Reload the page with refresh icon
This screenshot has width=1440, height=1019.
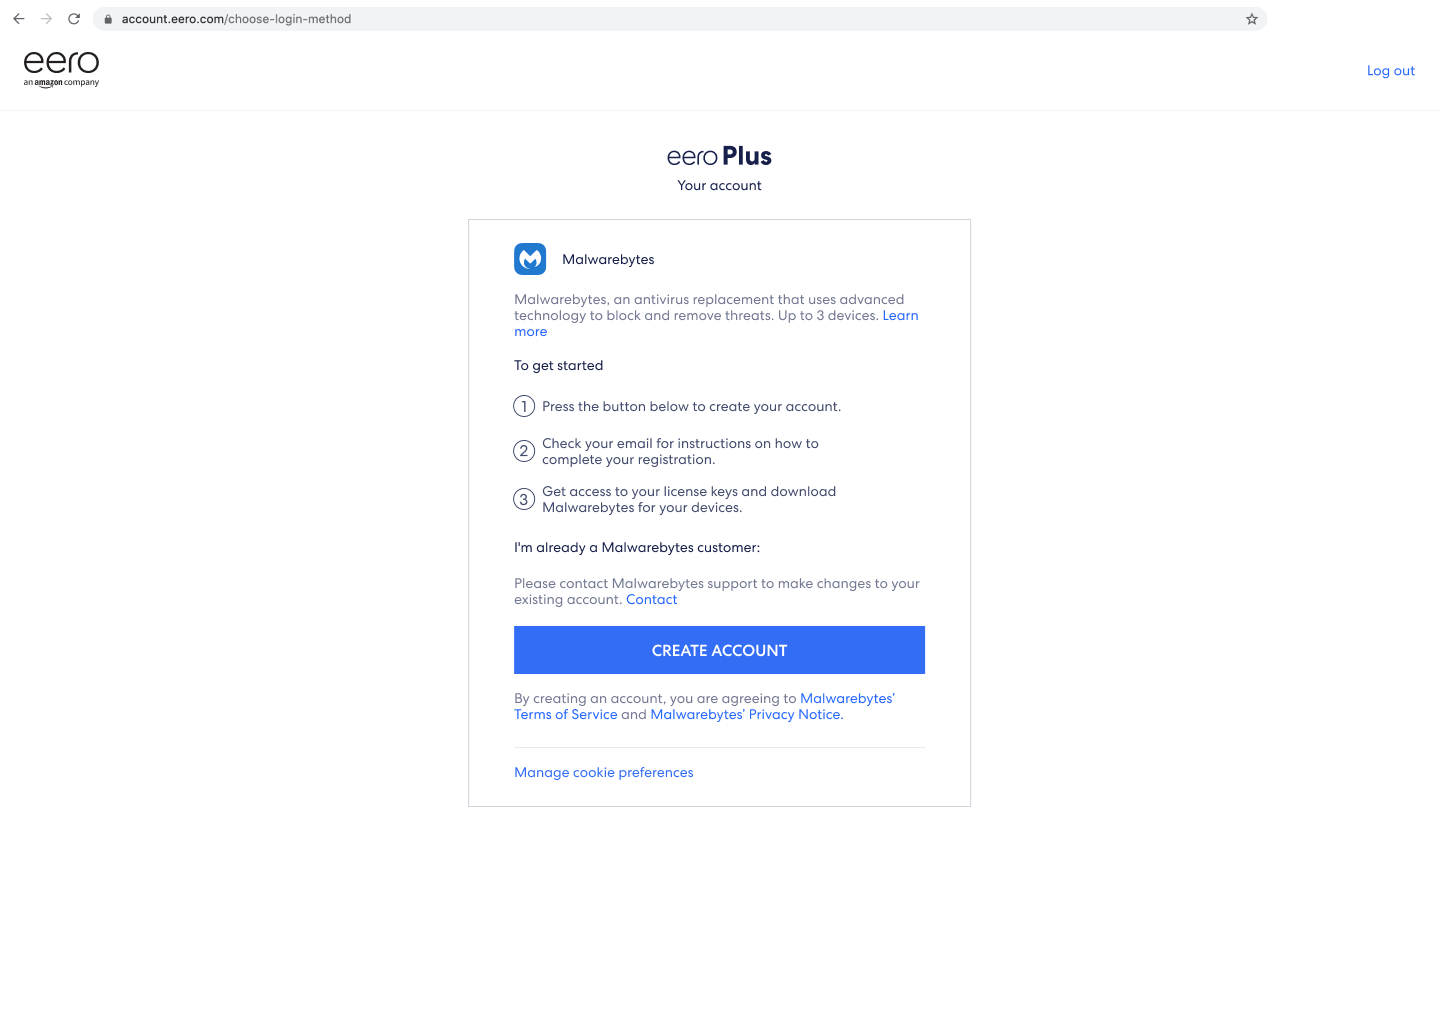(x=74, y=19)
